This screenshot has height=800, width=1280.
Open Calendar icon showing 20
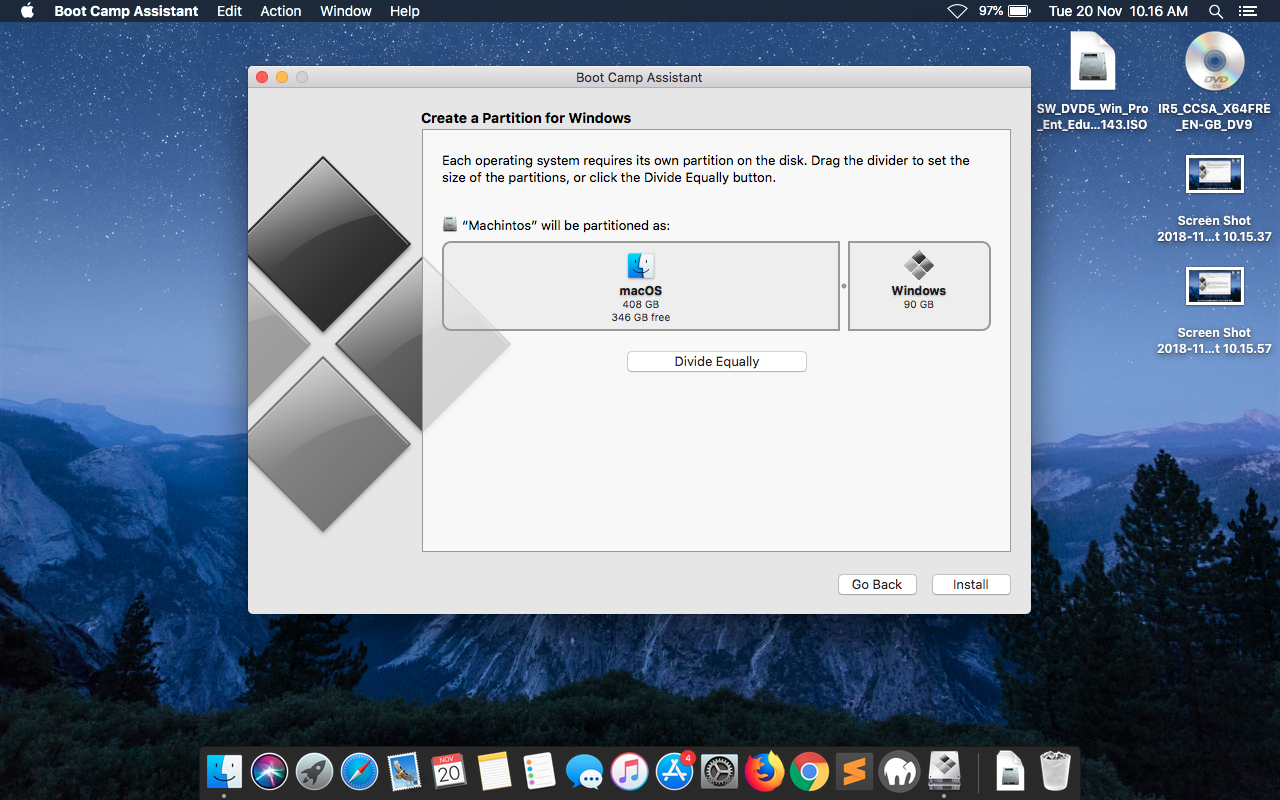[x=449, y=771]
